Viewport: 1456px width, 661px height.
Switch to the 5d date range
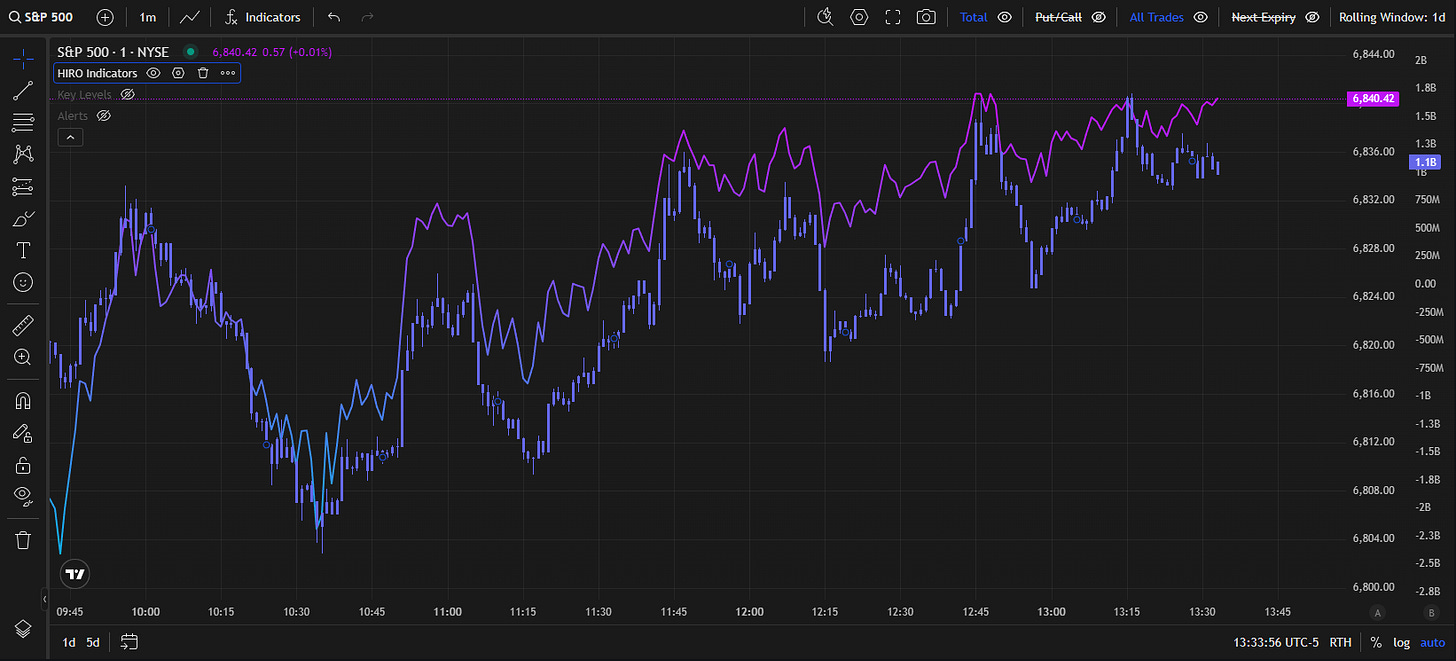coord(93,642)
